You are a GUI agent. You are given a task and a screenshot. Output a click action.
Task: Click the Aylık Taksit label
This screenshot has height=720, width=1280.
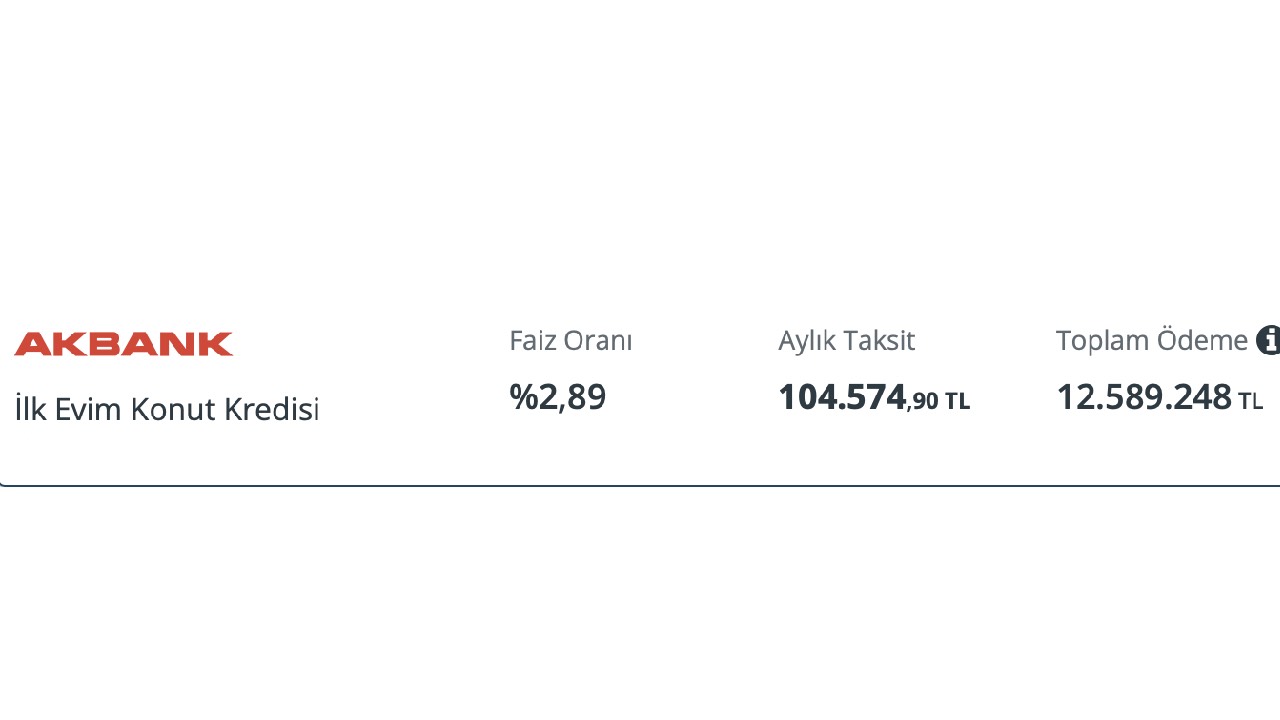846,341
